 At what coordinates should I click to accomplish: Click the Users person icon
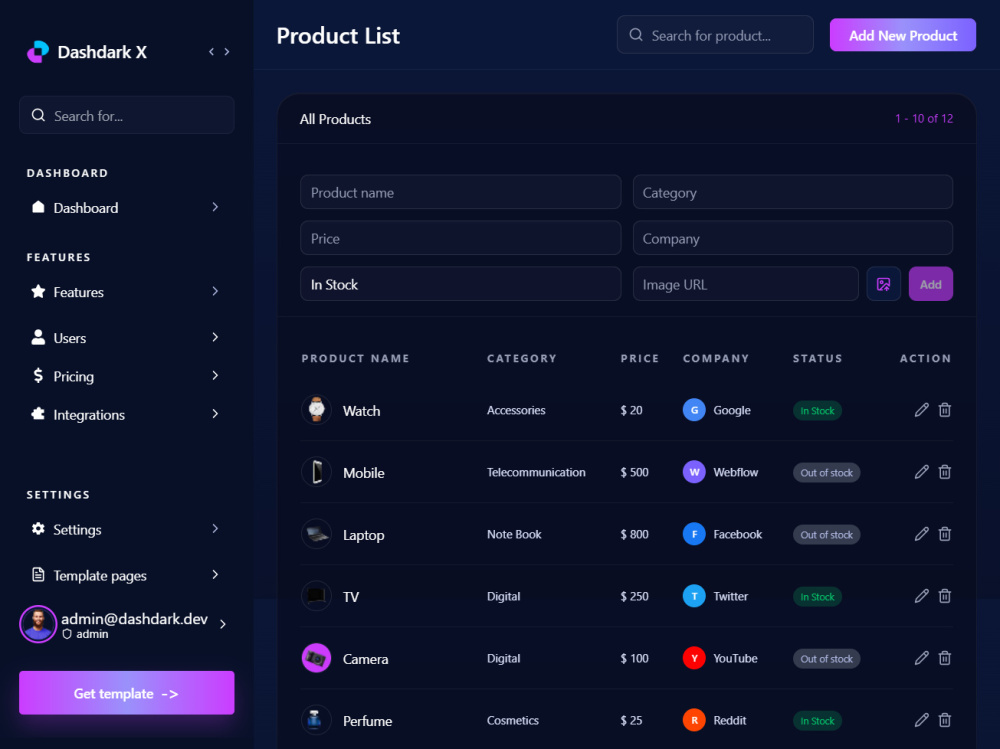tap(38, 337)
